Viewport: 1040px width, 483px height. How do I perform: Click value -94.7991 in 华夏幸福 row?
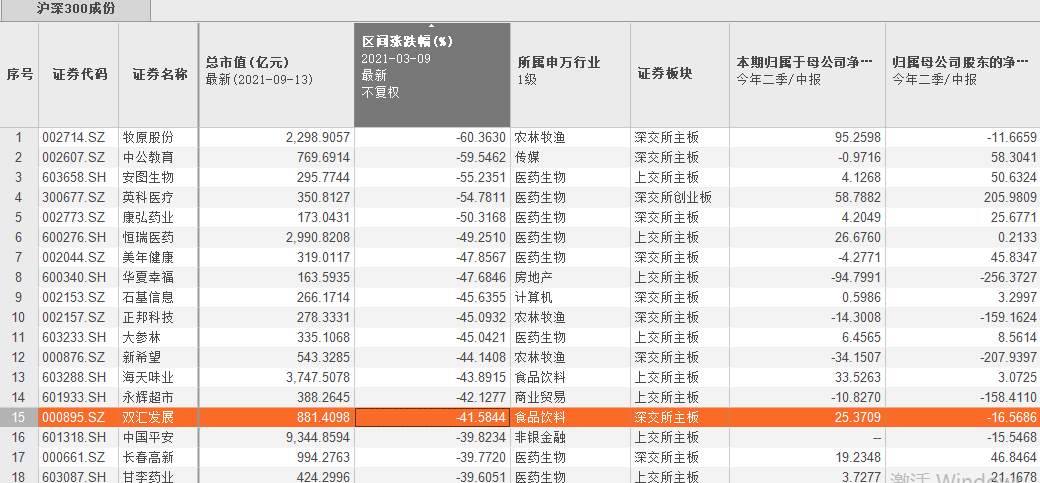[807, 277]
